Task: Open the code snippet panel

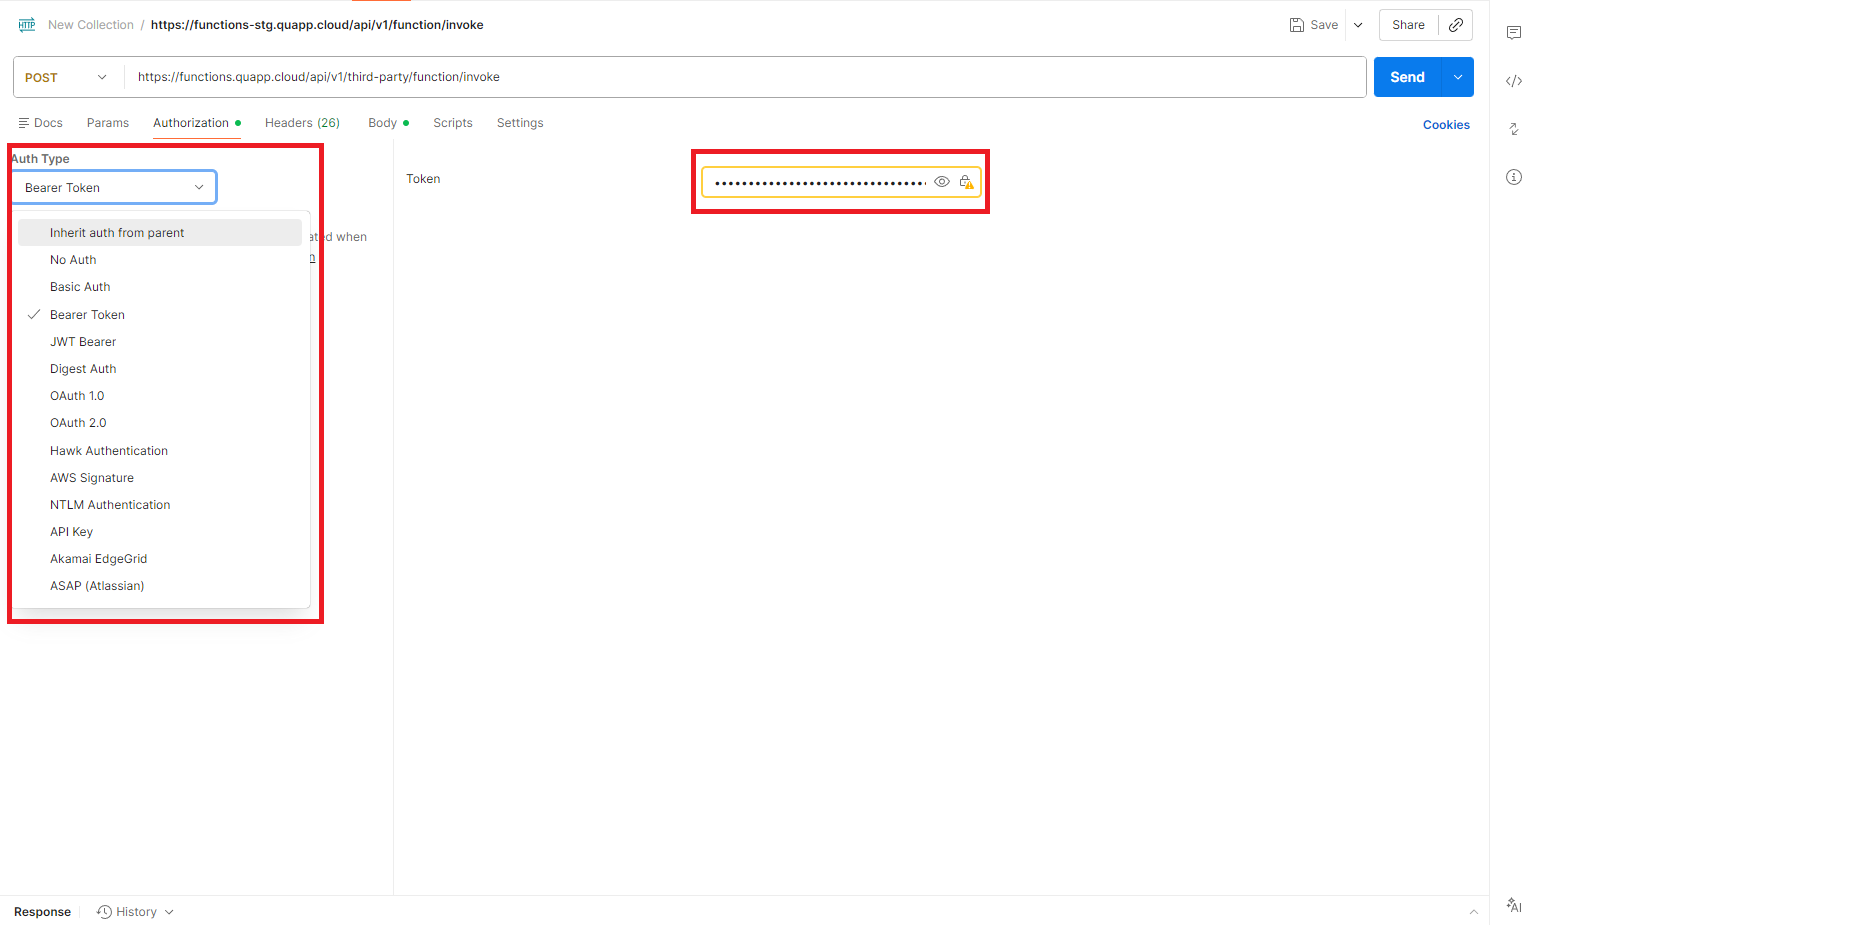Action: [x=1513, y=80]
